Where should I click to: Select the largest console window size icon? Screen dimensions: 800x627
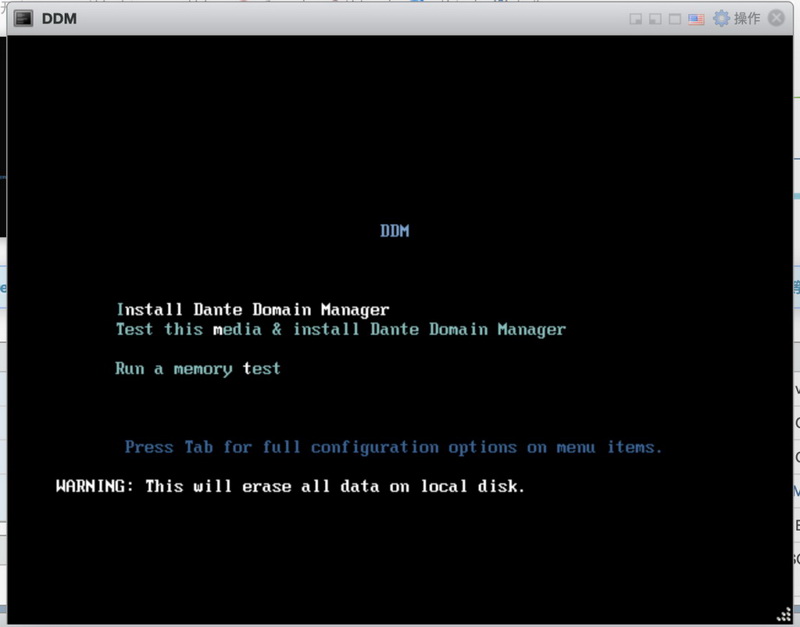coord(675,19)
